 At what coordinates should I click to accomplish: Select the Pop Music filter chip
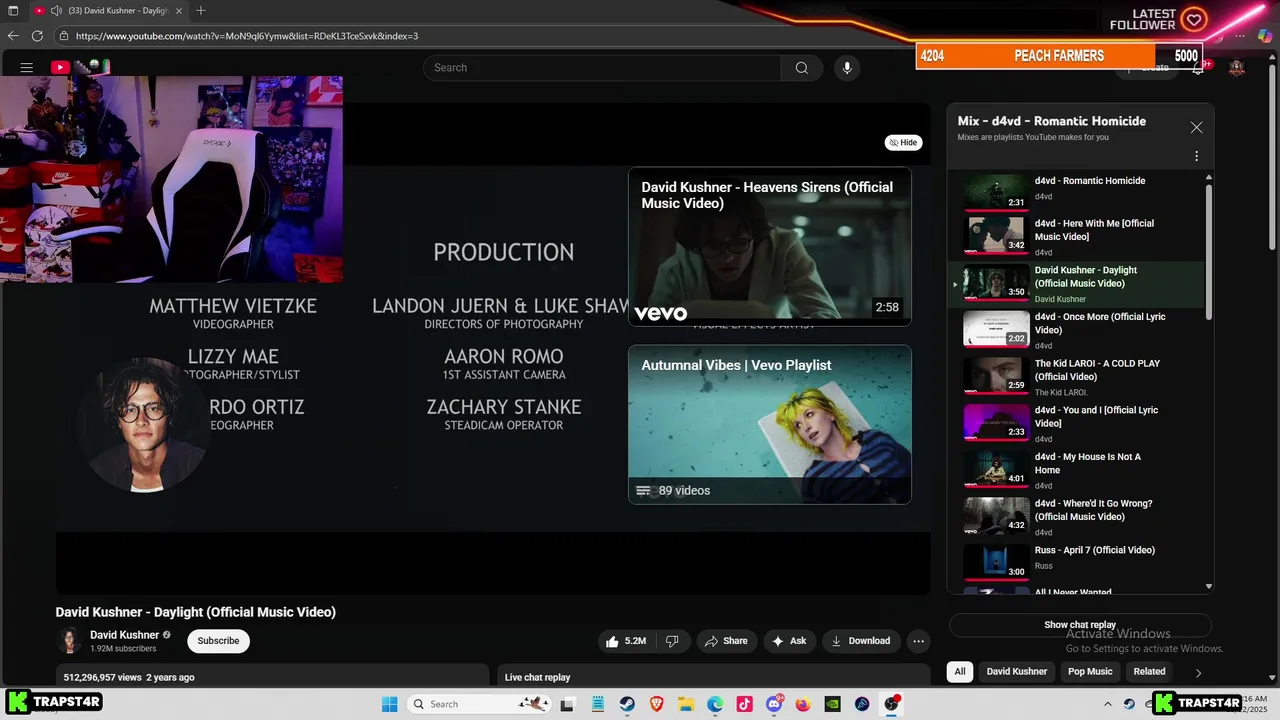tap(1090, 672)
